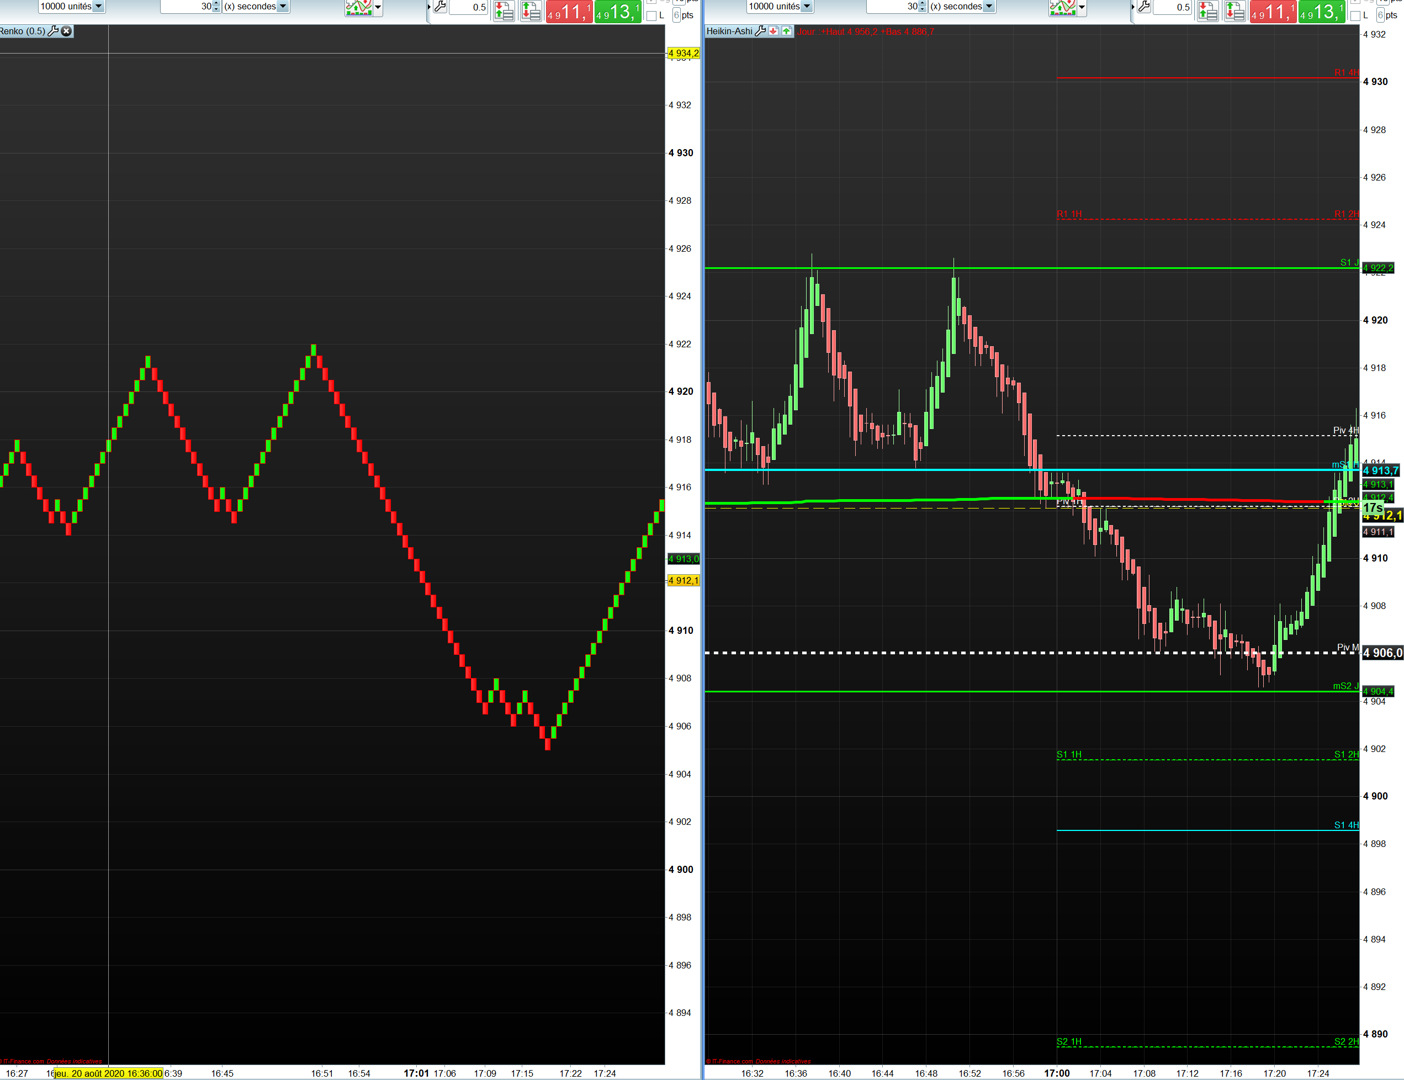
Task: Click the 'Piv M' white dashed line label
Action: 1348,648
